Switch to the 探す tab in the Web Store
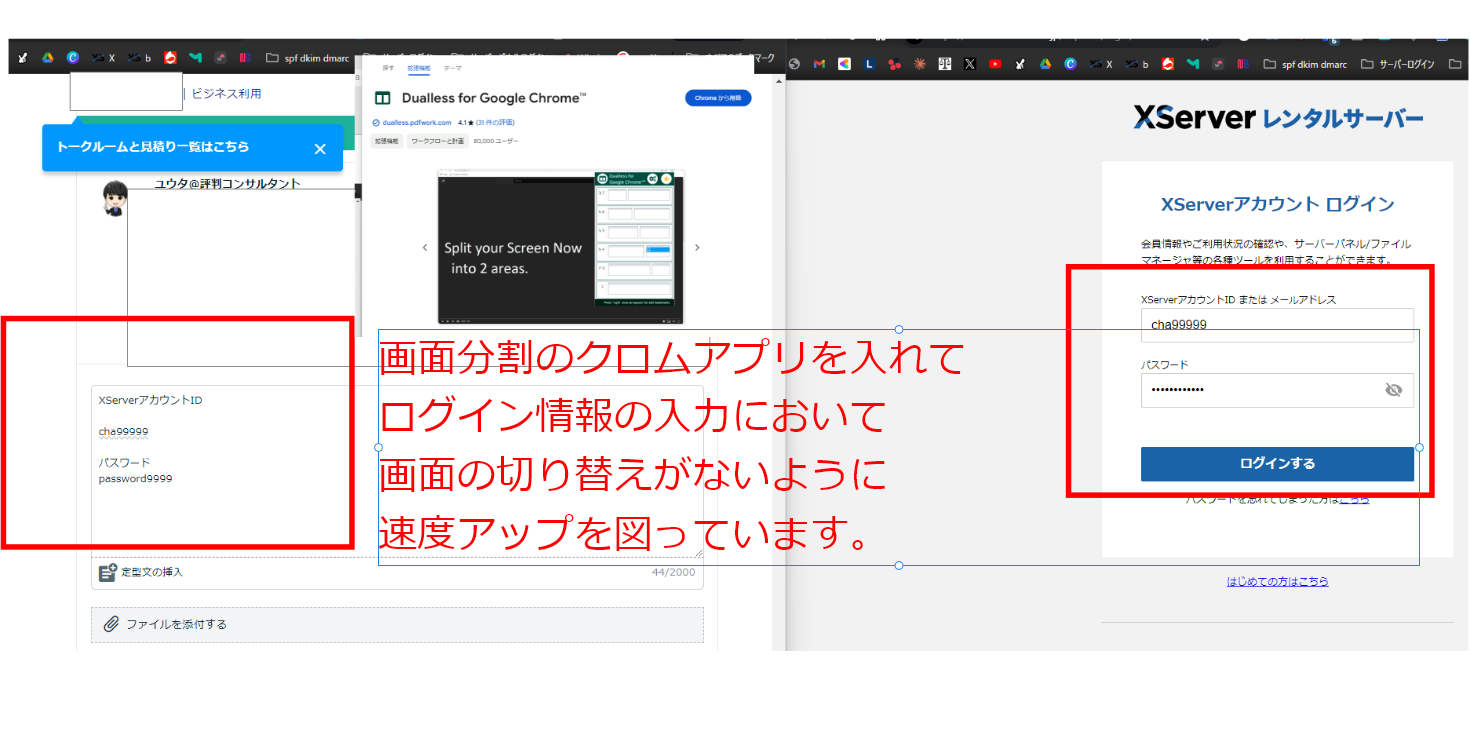 pos(387,67)
